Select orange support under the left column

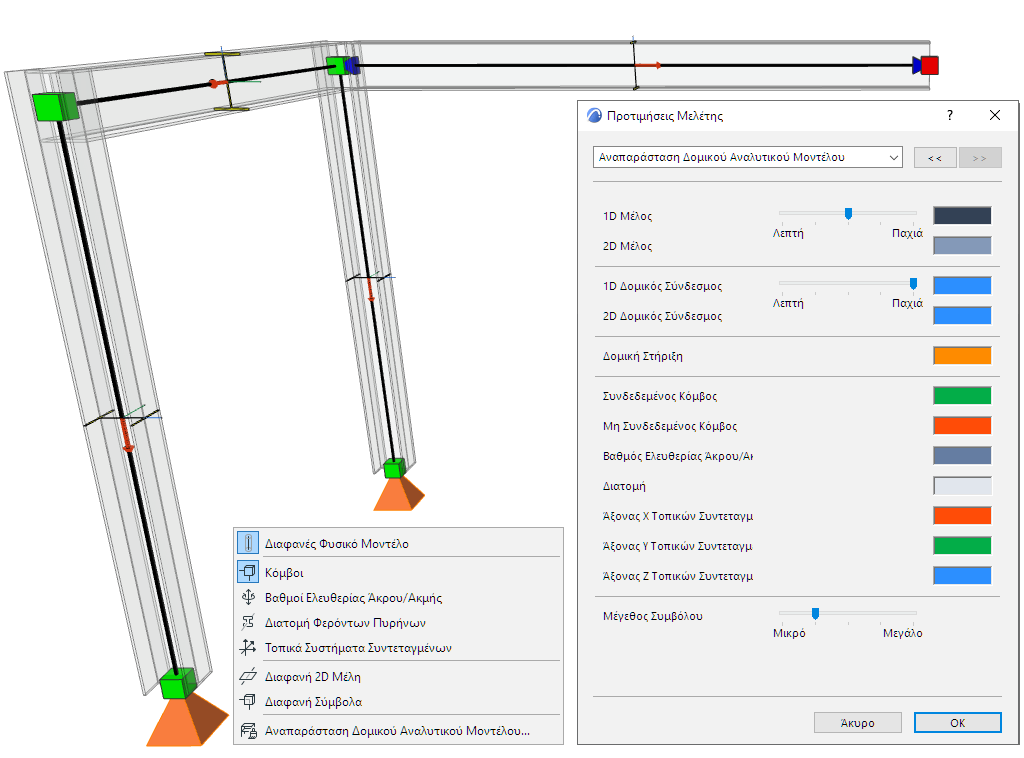(x=186, y=720)
